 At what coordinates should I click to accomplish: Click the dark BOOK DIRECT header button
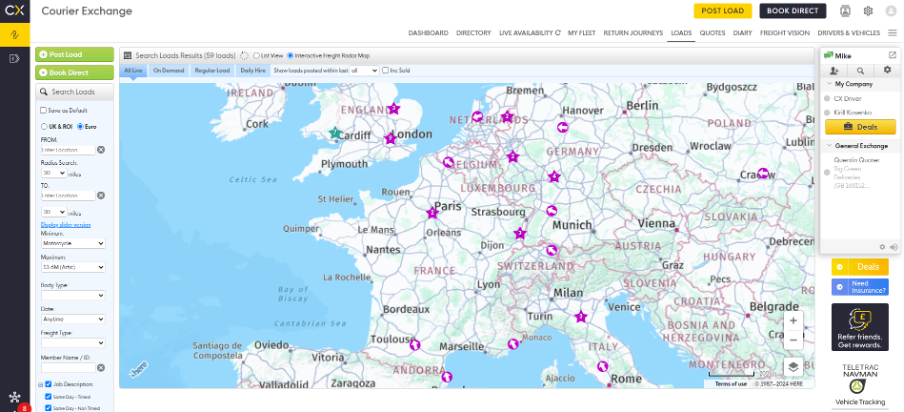pyautogui.click(x=792, y=11)
